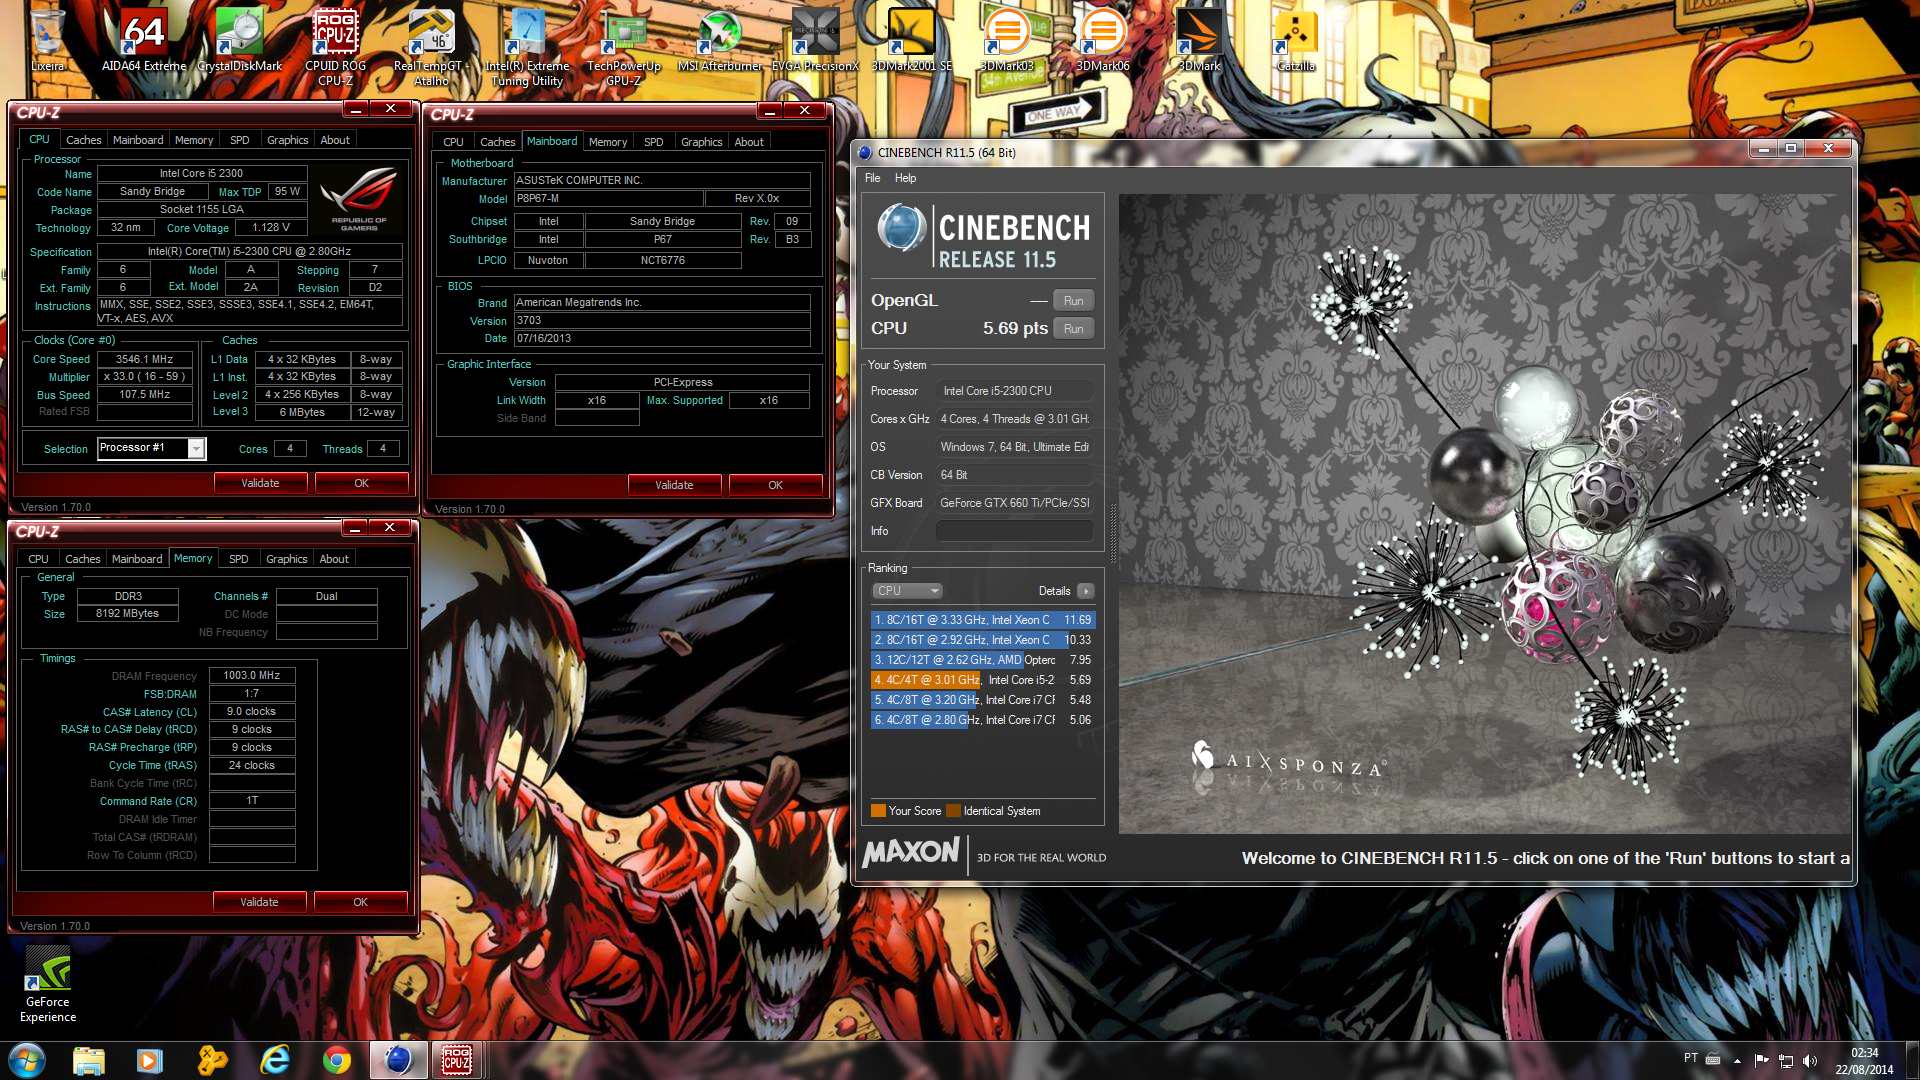The width and height of the screenshot is (1920, 1080).
Task: Launch 3DMark2001 SE shortcut
Action: tap(912, 40)
